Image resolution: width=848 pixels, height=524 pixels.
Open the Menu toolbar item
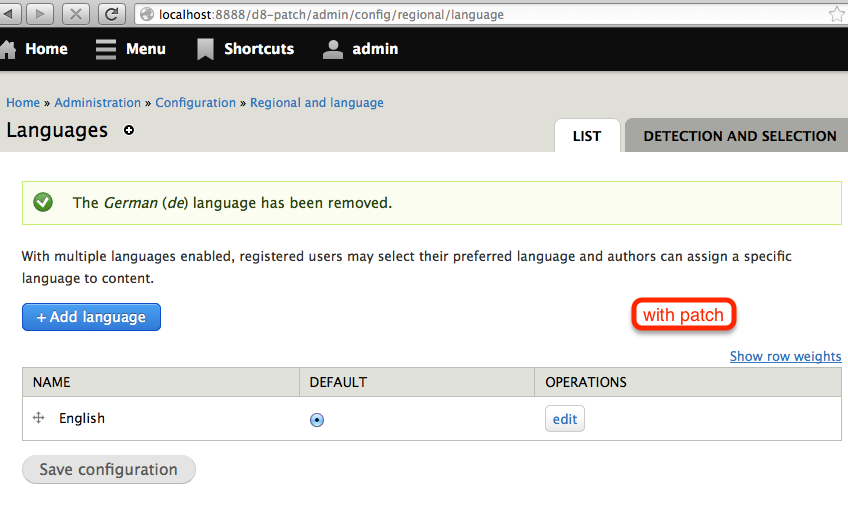pyautogui.click(x=131, y=49)
